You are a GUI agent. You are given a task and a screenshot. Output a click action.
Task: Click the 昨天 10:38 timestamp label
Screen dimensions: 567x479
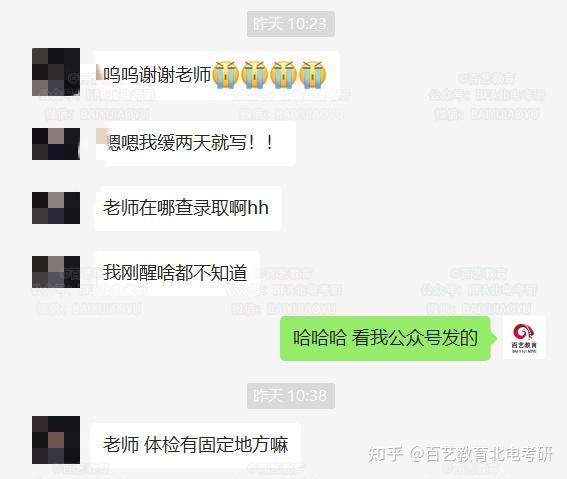[x=291, y=396]
